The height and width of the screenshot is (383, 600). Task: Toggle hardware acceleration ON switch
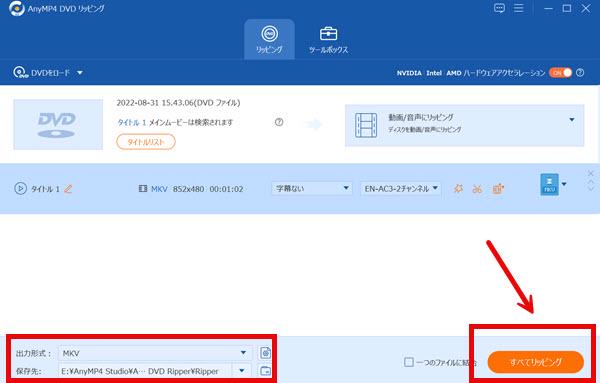click(560, 73)
